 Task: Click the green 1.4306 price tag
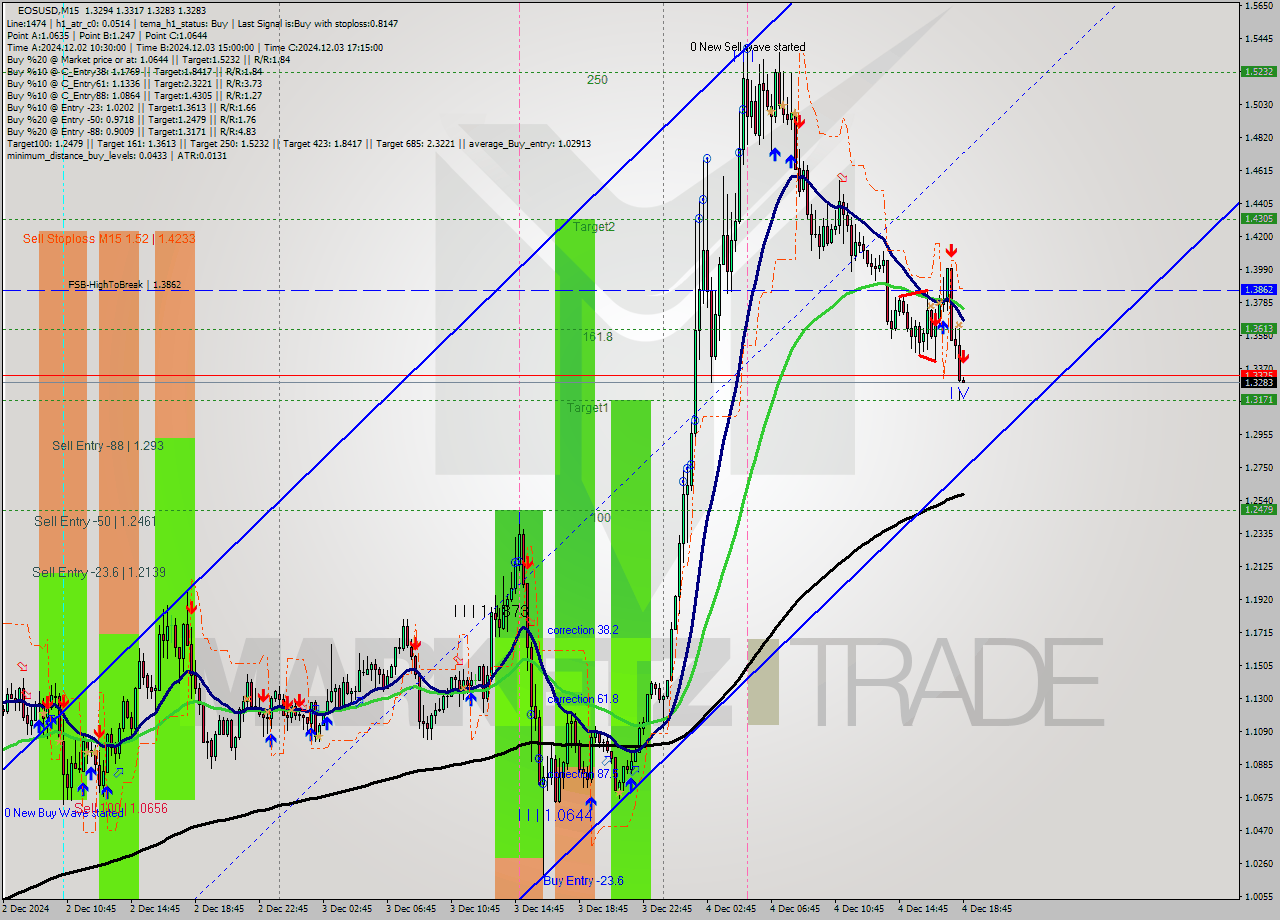pos(1257,218)
